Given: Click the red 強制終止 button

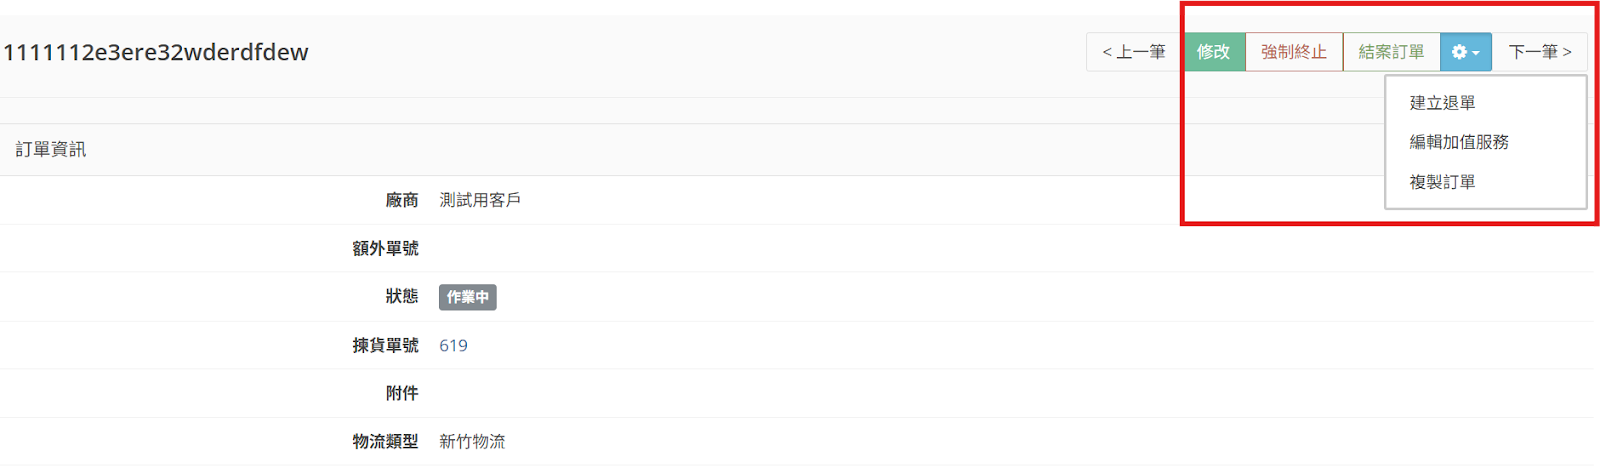Looking at the screenshot, I should [1293, 52].
